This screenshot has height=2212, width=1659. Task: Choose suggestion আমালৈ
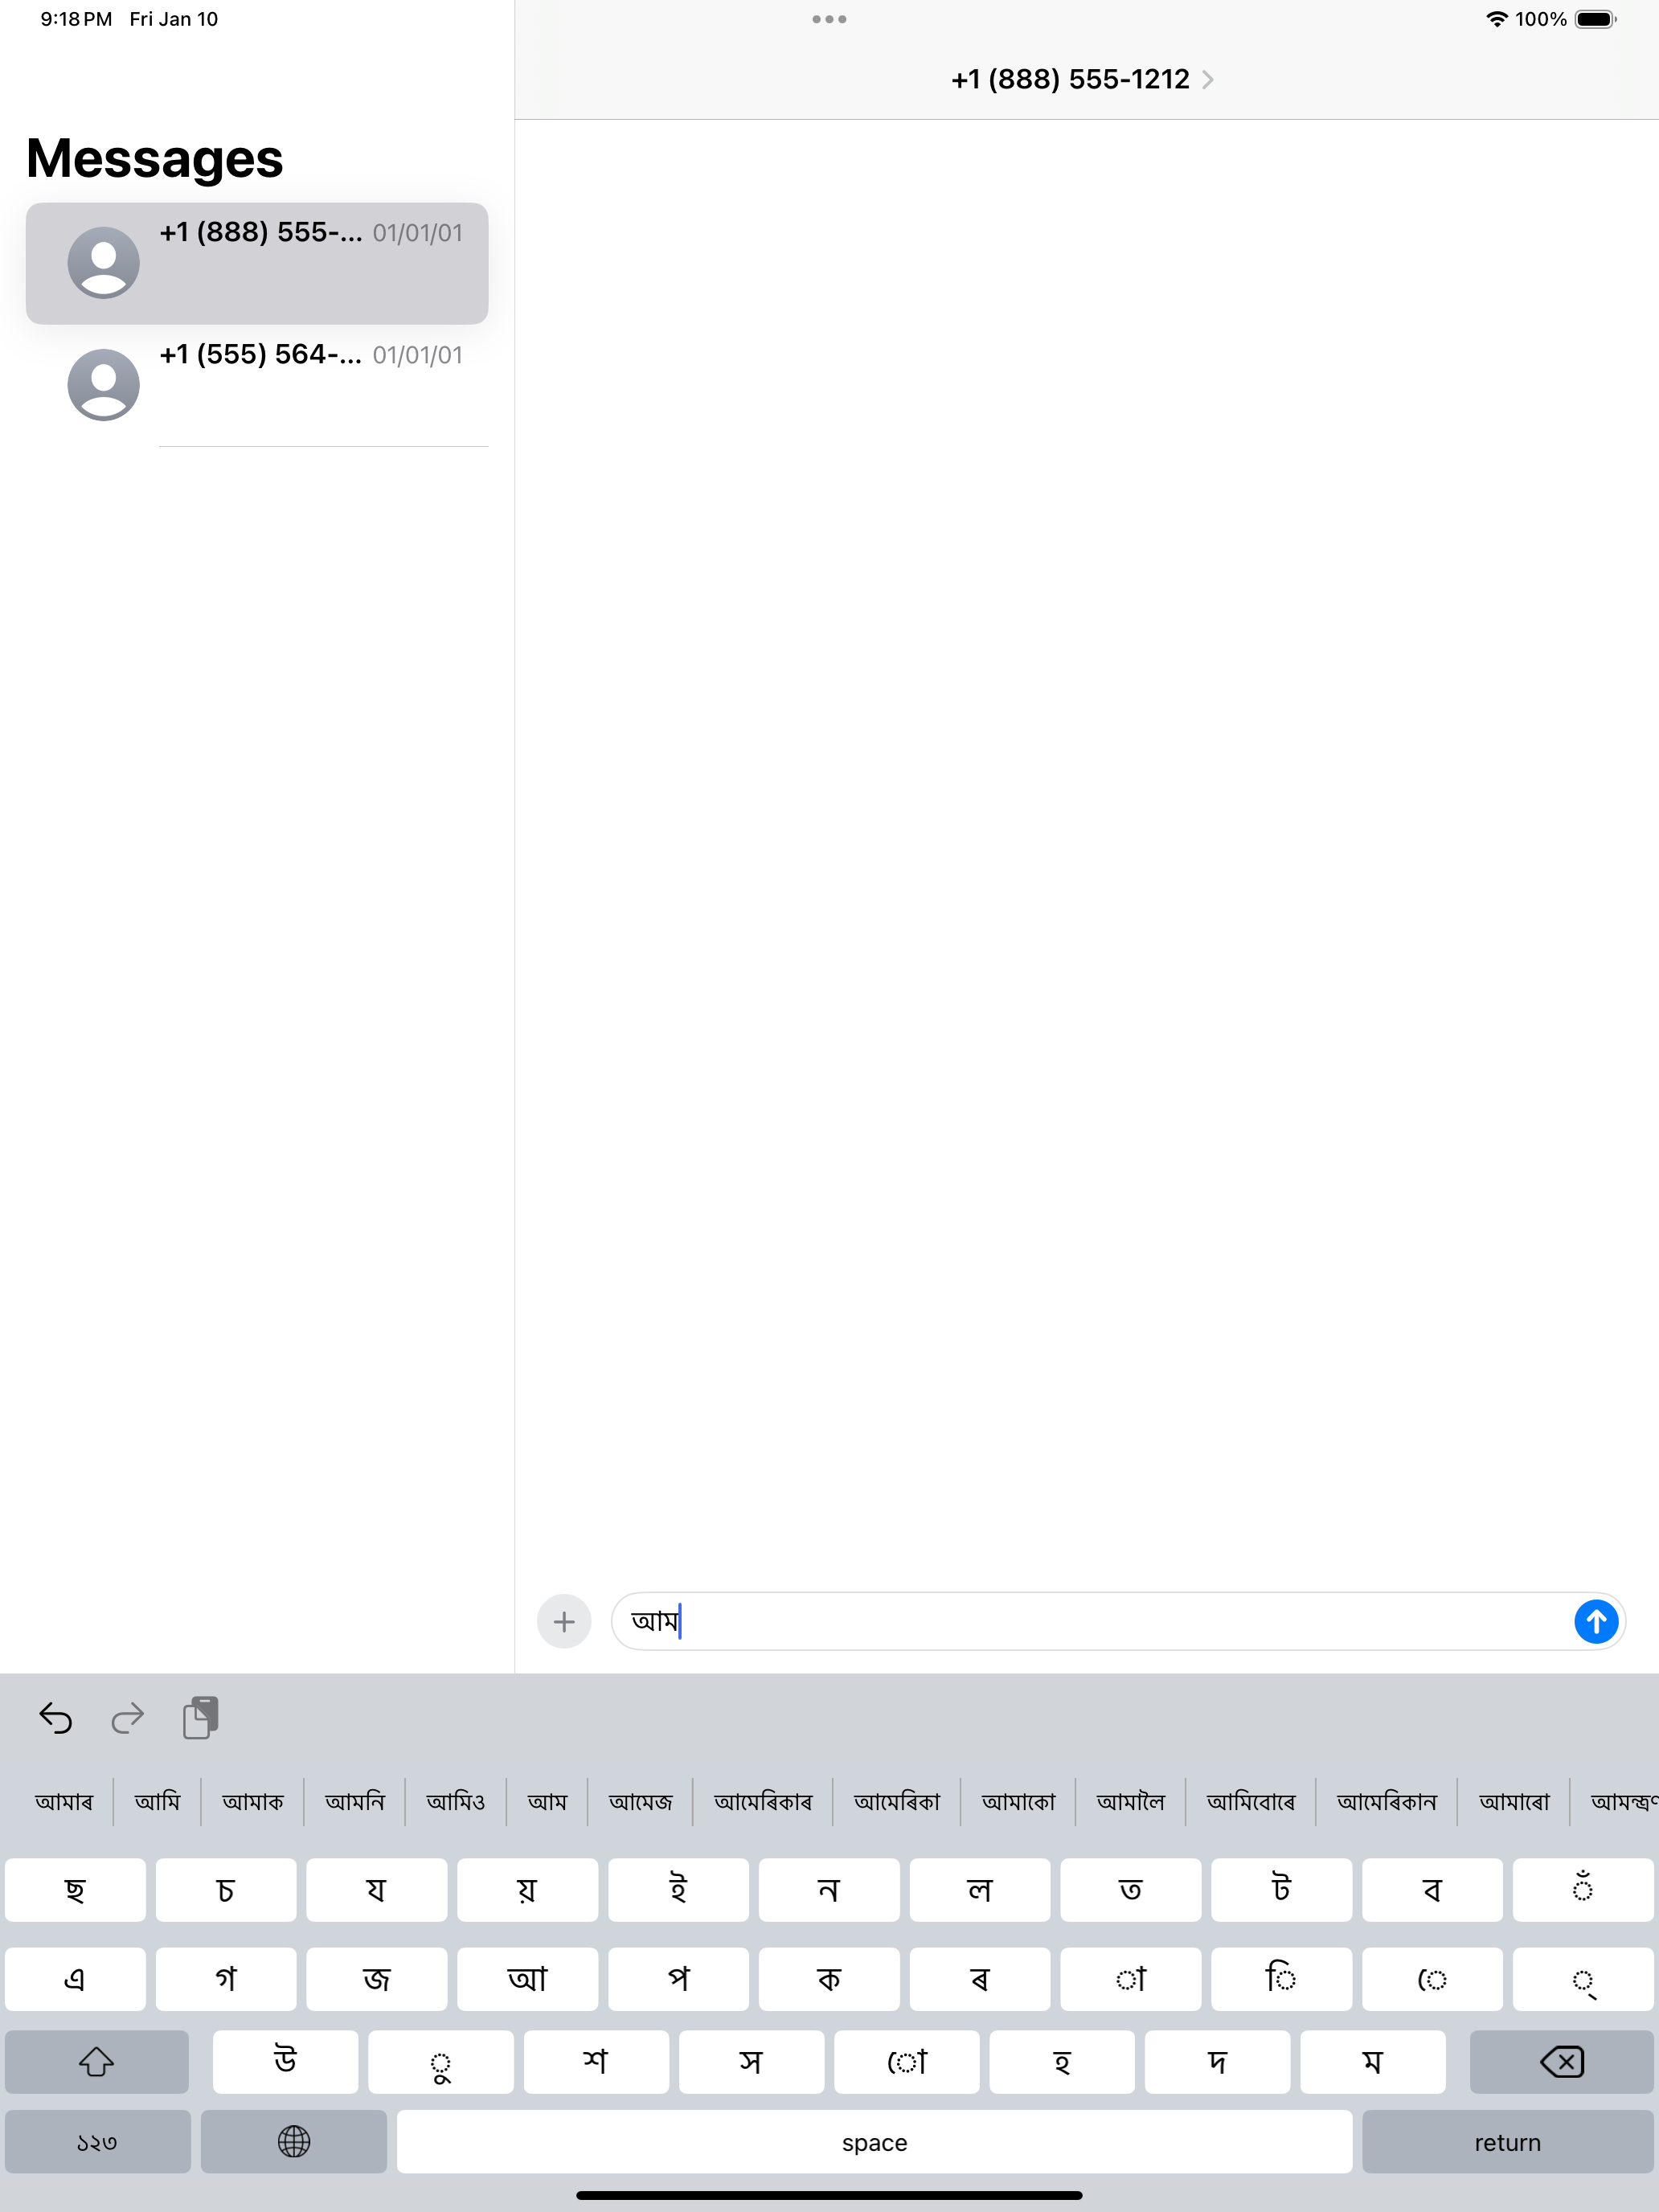tap(1131, 1801)
